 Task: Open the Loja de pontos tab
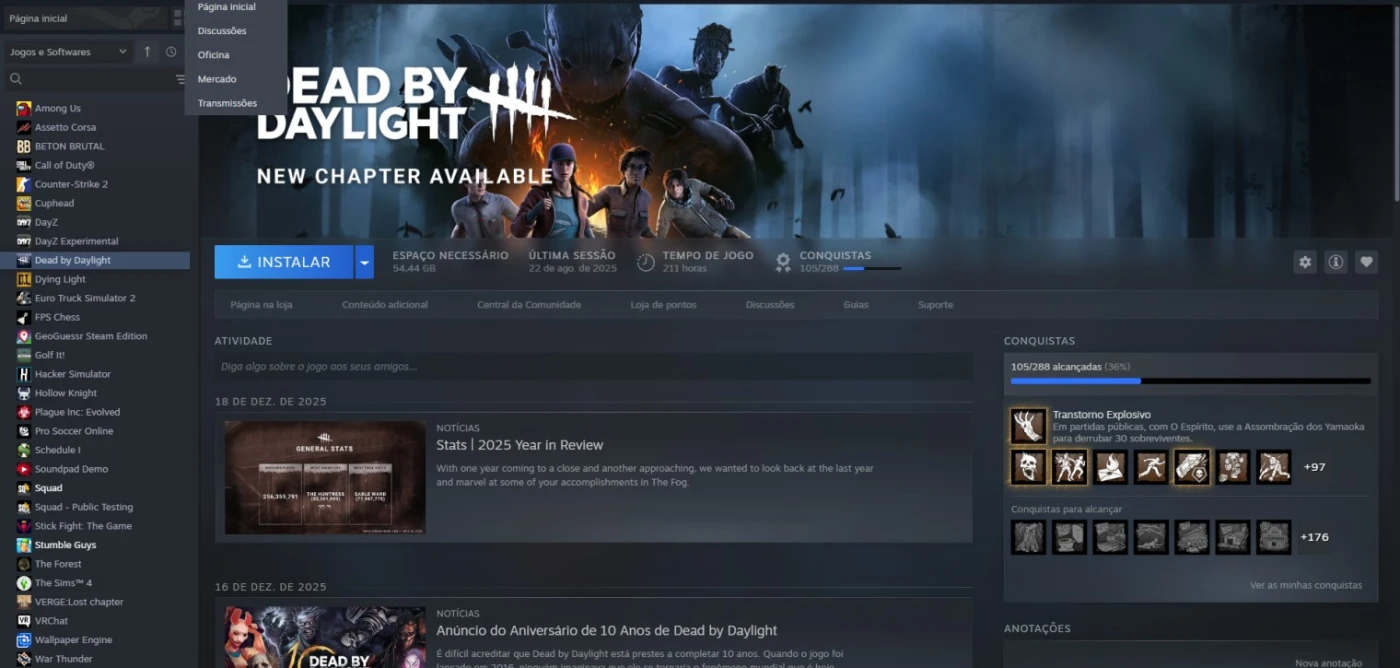(663, 305)
